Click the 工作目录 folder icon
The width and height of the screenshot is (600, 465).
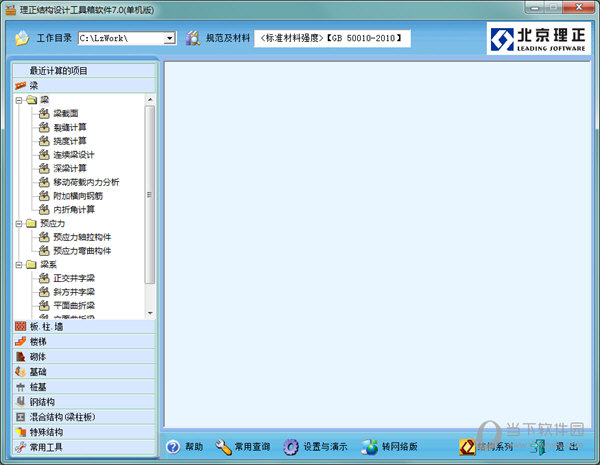[x=22, y=38]
